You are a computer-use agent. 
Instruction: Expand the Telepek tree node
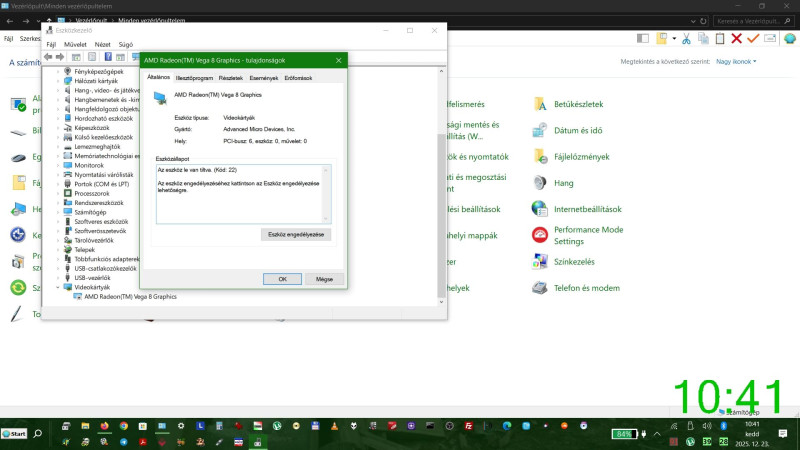point(58,249)
